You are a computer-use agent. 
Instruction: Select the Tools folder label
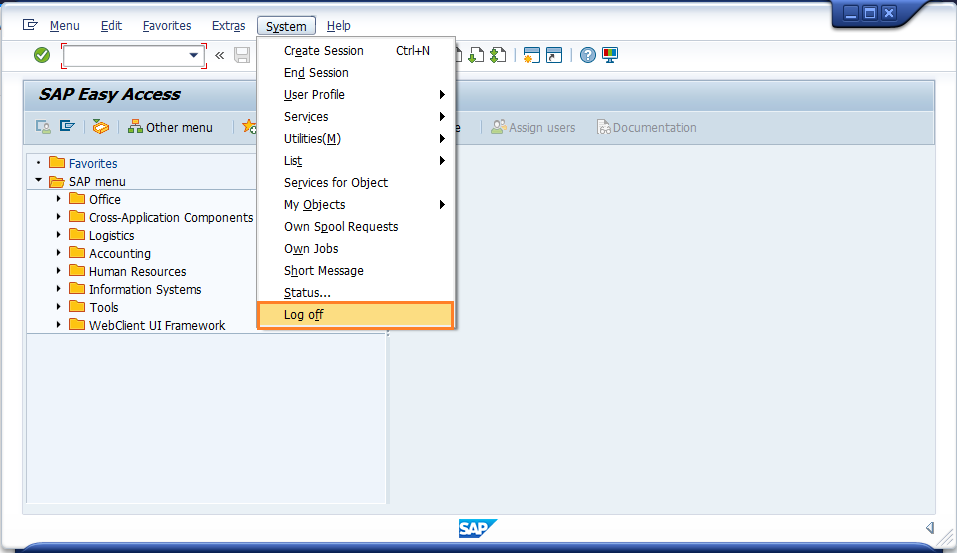click(104, 308)
